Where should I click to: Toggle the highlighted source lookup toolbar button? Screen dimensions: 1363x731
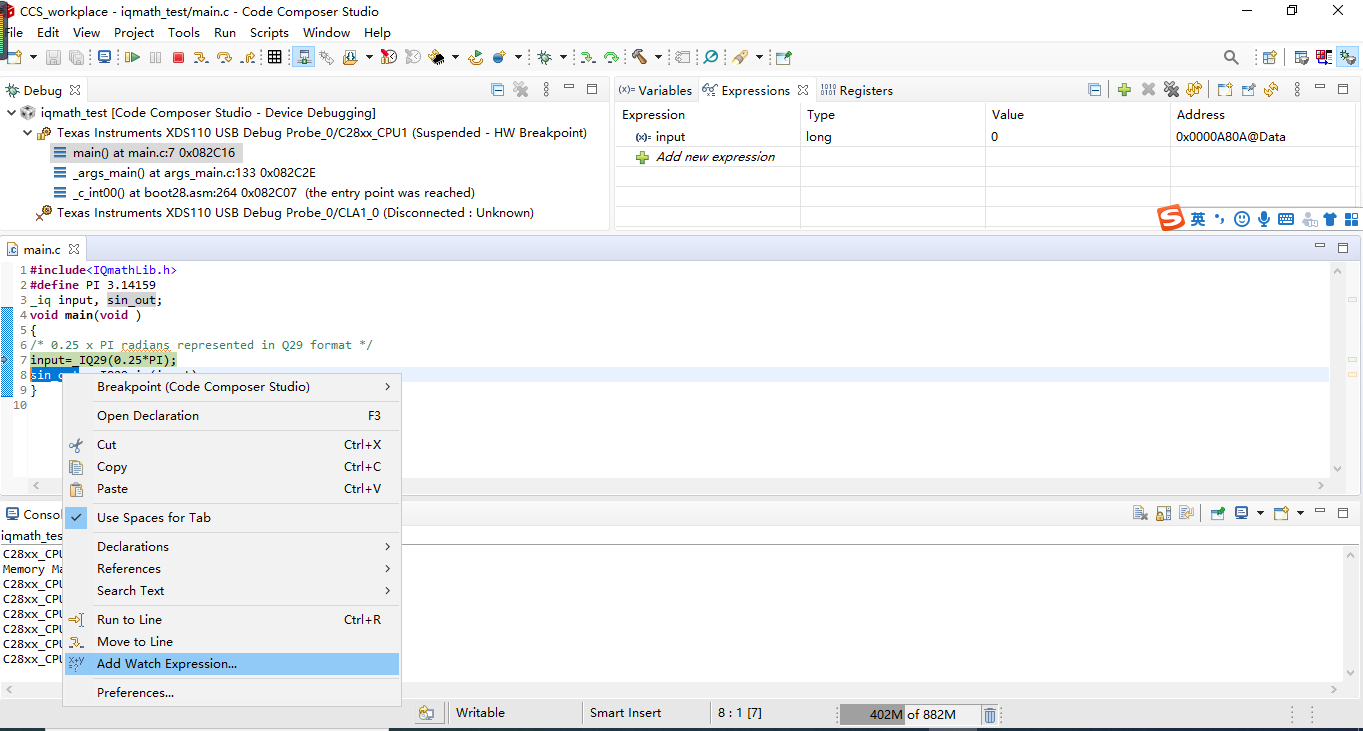click(303, 57)
